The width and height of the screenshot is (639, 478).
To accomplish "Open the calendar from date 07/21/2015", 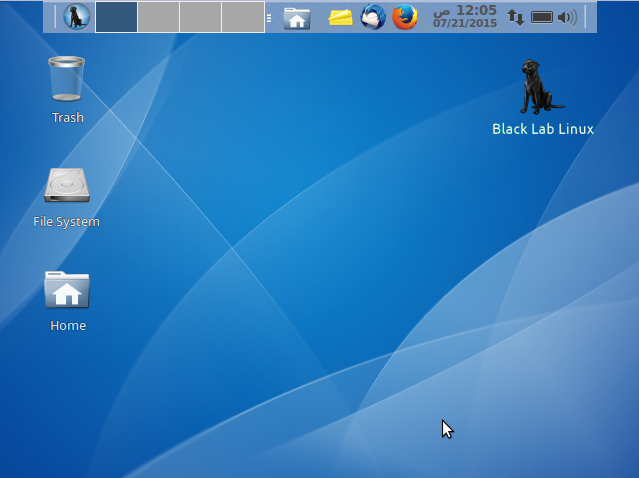I will 465,23.
